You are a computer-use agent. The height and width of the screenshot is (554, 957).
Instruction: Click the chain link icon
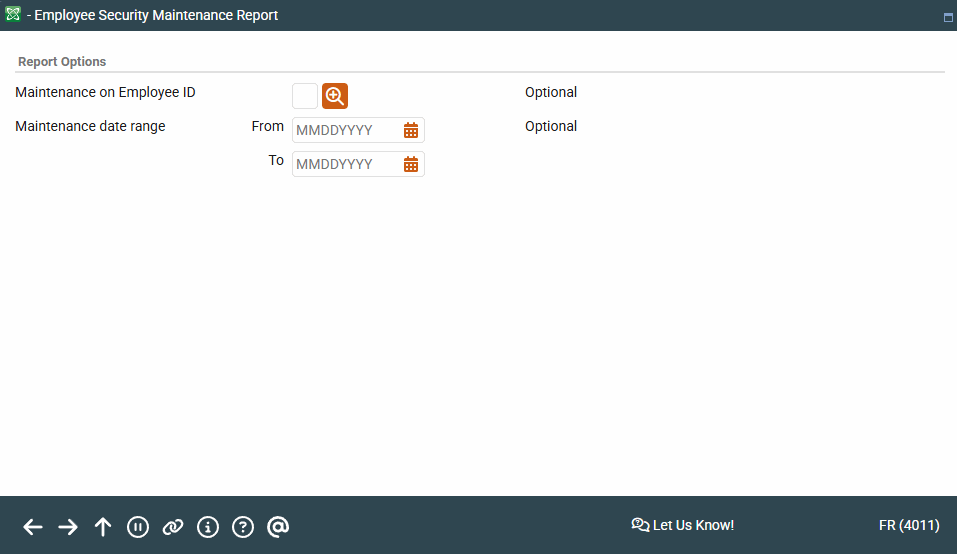(x=173, y=527)
